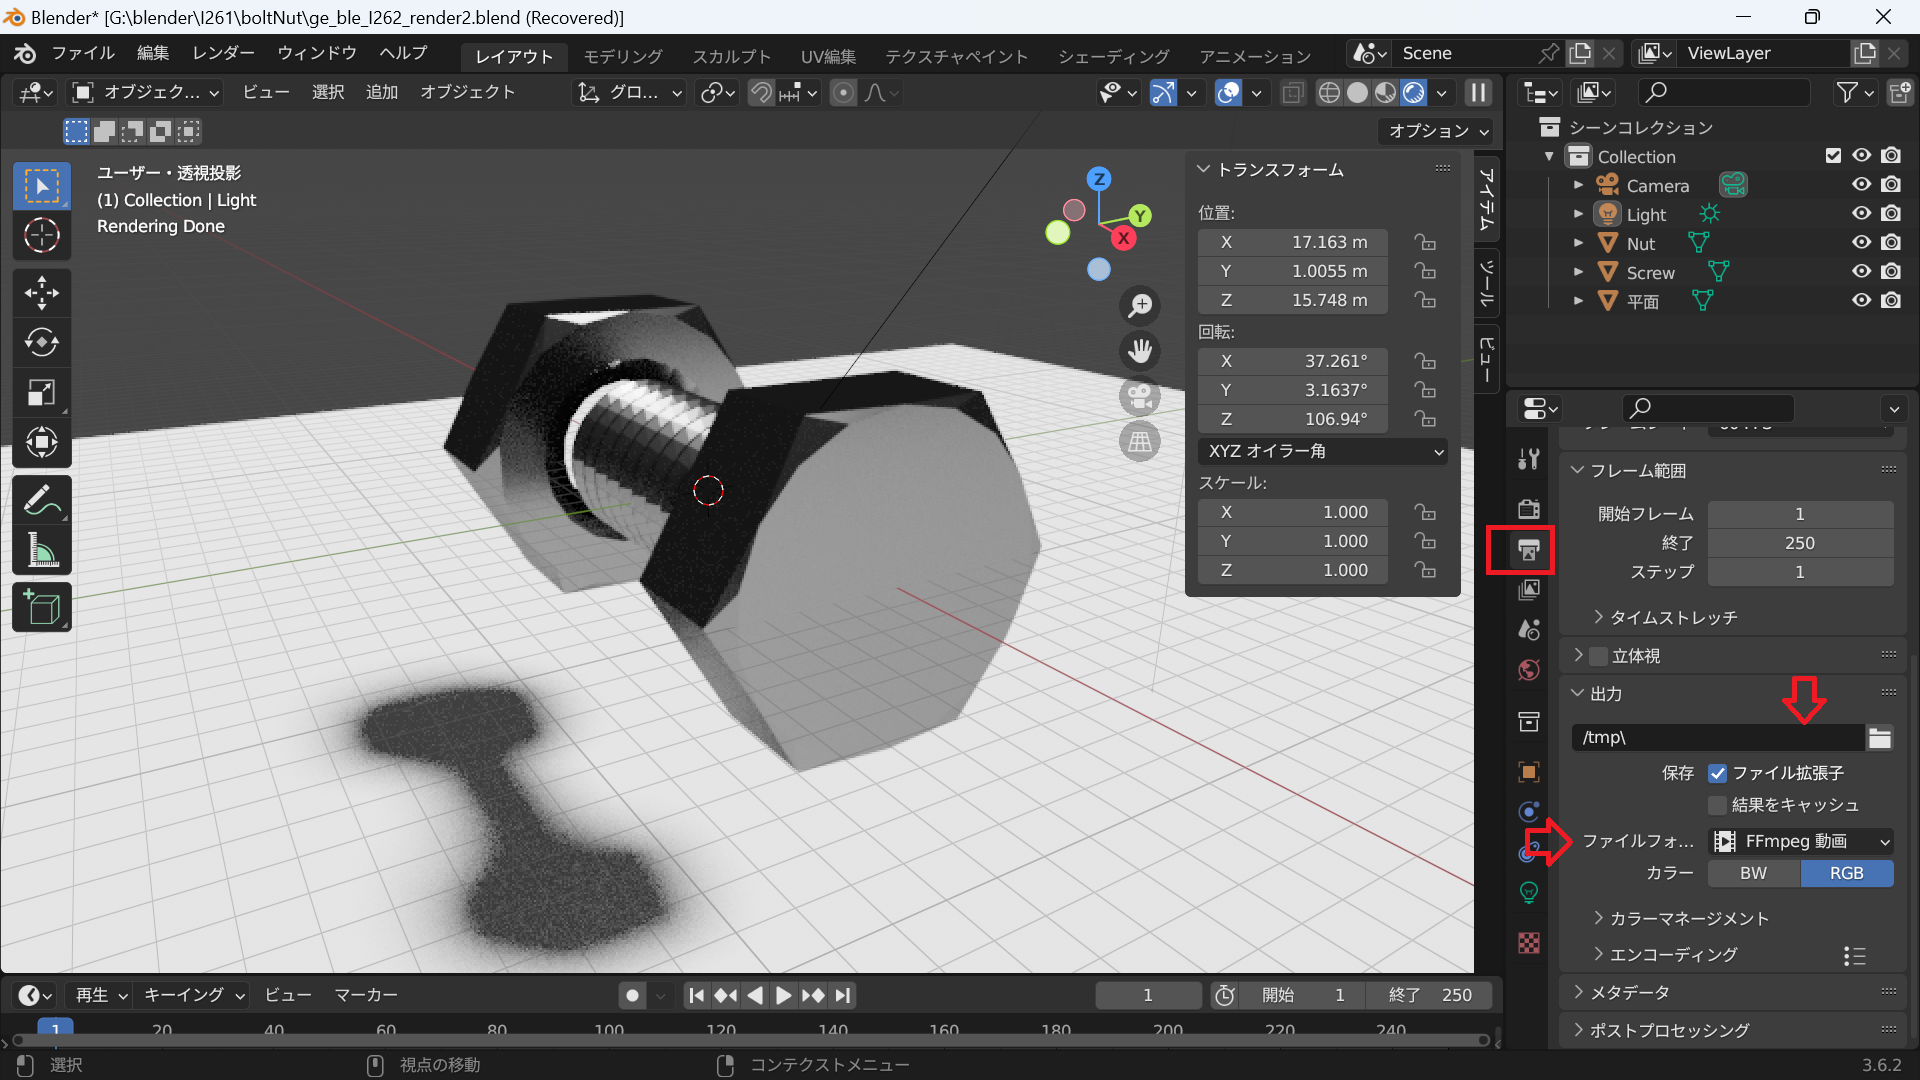This screenshot has height=1080, width=1920.
Task: Open the レンダー menu
Action: 222,53
